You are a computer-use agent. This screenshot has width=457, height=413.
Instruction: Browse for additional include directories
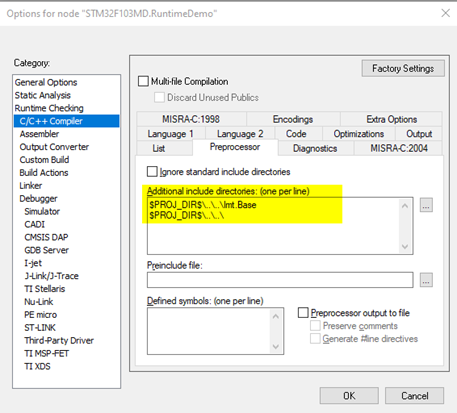(x=426, y=205)
